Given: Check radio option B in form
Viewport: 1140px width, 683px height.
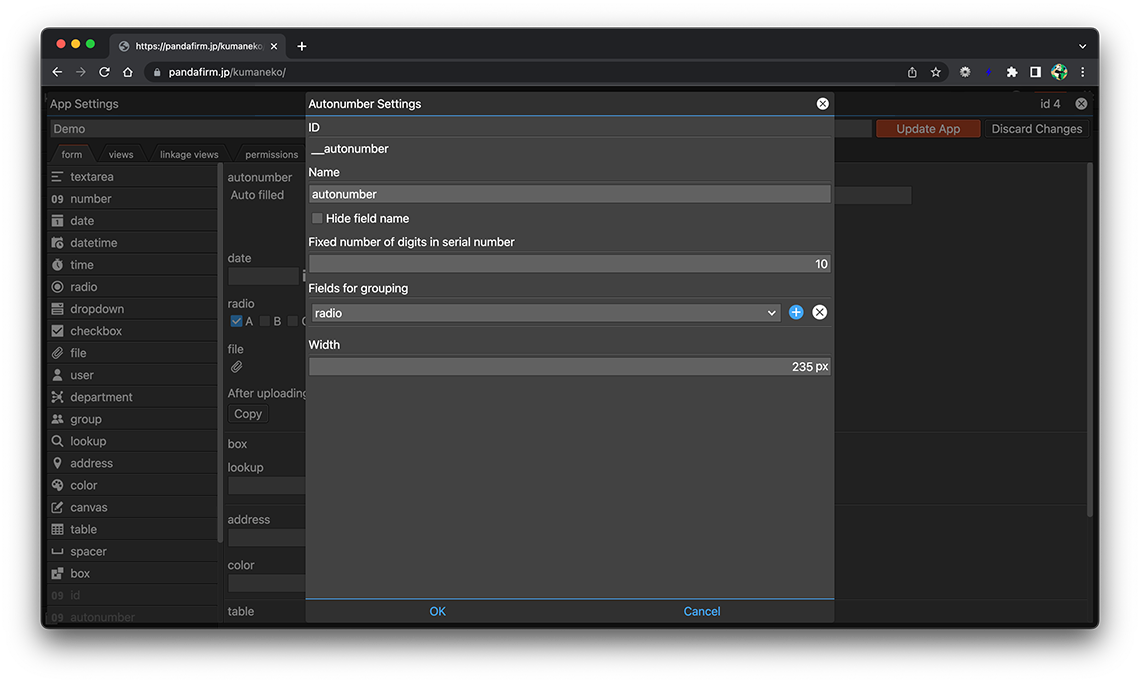Looking at the screenshot, I should (x=265, y=322).
